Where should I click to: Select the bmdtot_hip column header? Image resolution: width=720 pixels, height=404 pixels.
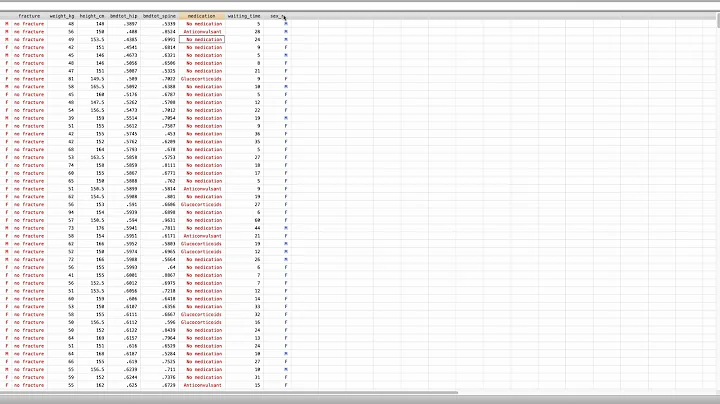(x=124, y=16)
